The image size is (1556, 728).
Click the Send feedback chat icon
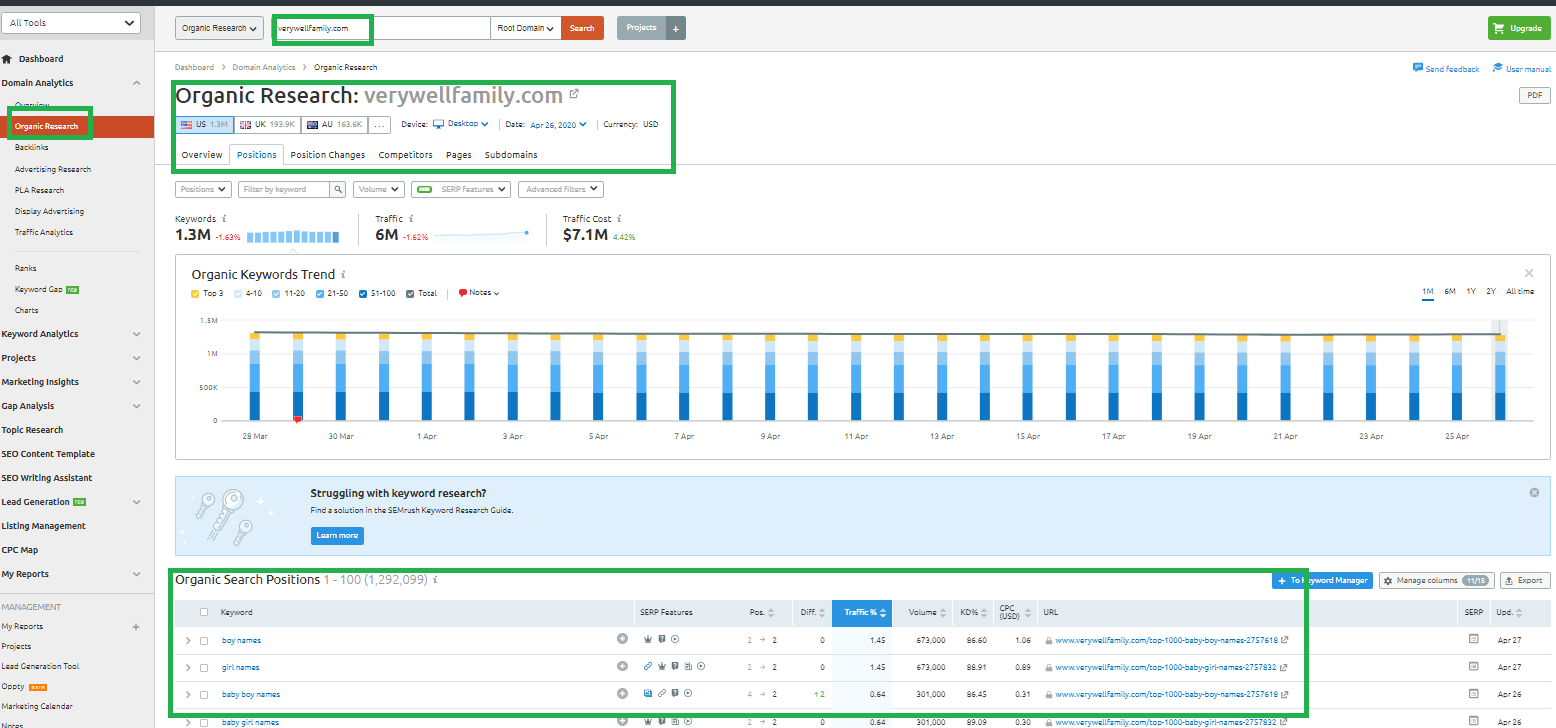pyautogui.click(x=1418, y=68)
